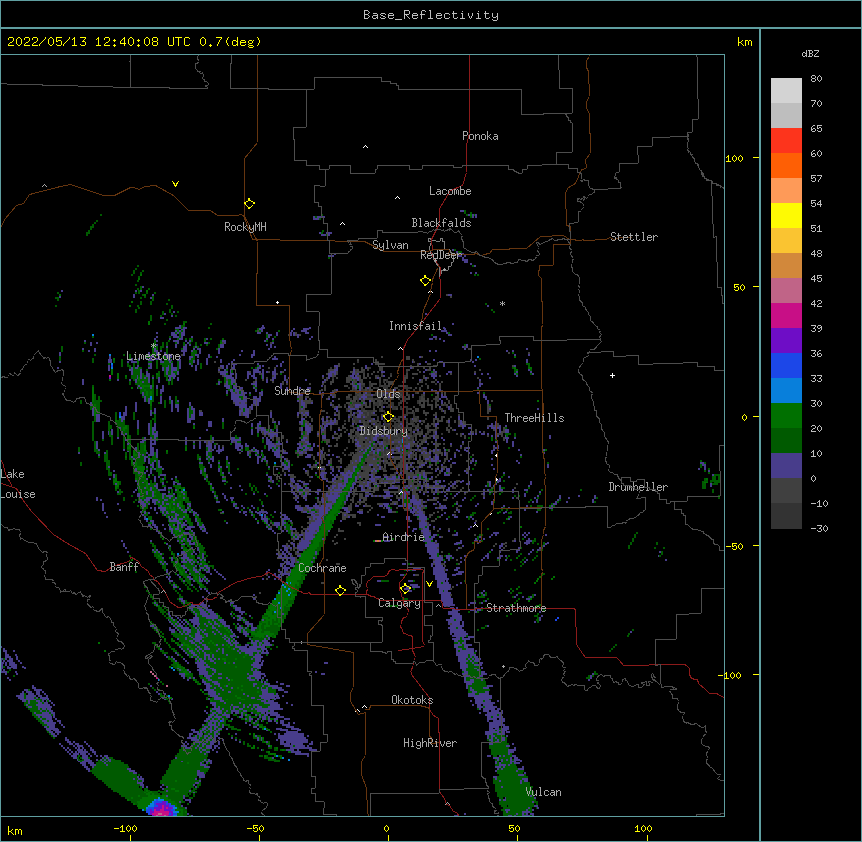Click the Calgary city label

(399, 603)
